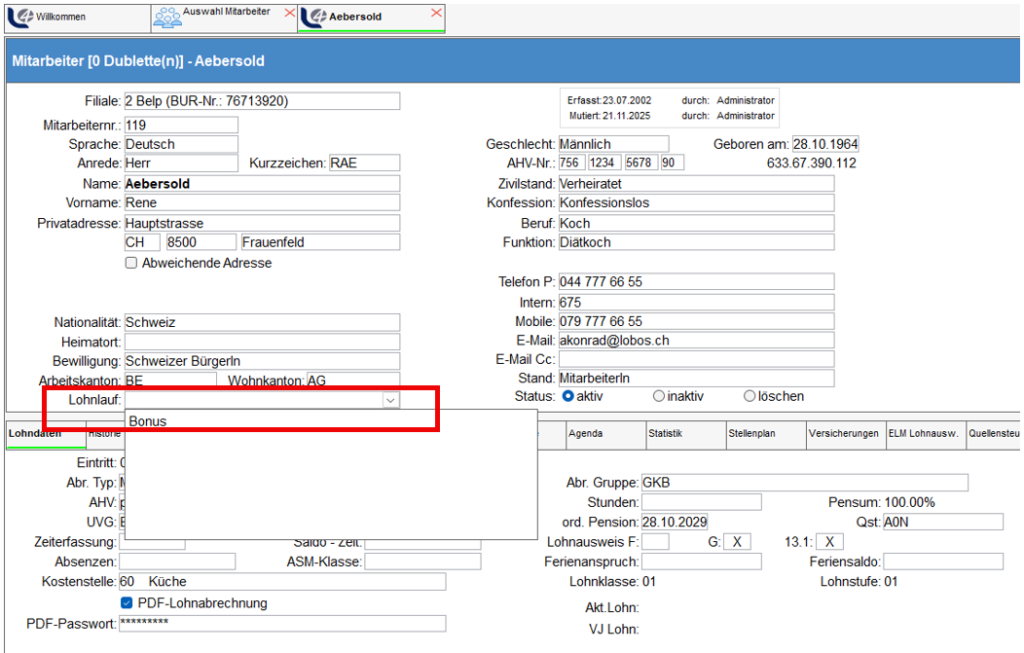
Task: Click the Auswahl Mitarbeiter people icon
Action: [167, 17]
